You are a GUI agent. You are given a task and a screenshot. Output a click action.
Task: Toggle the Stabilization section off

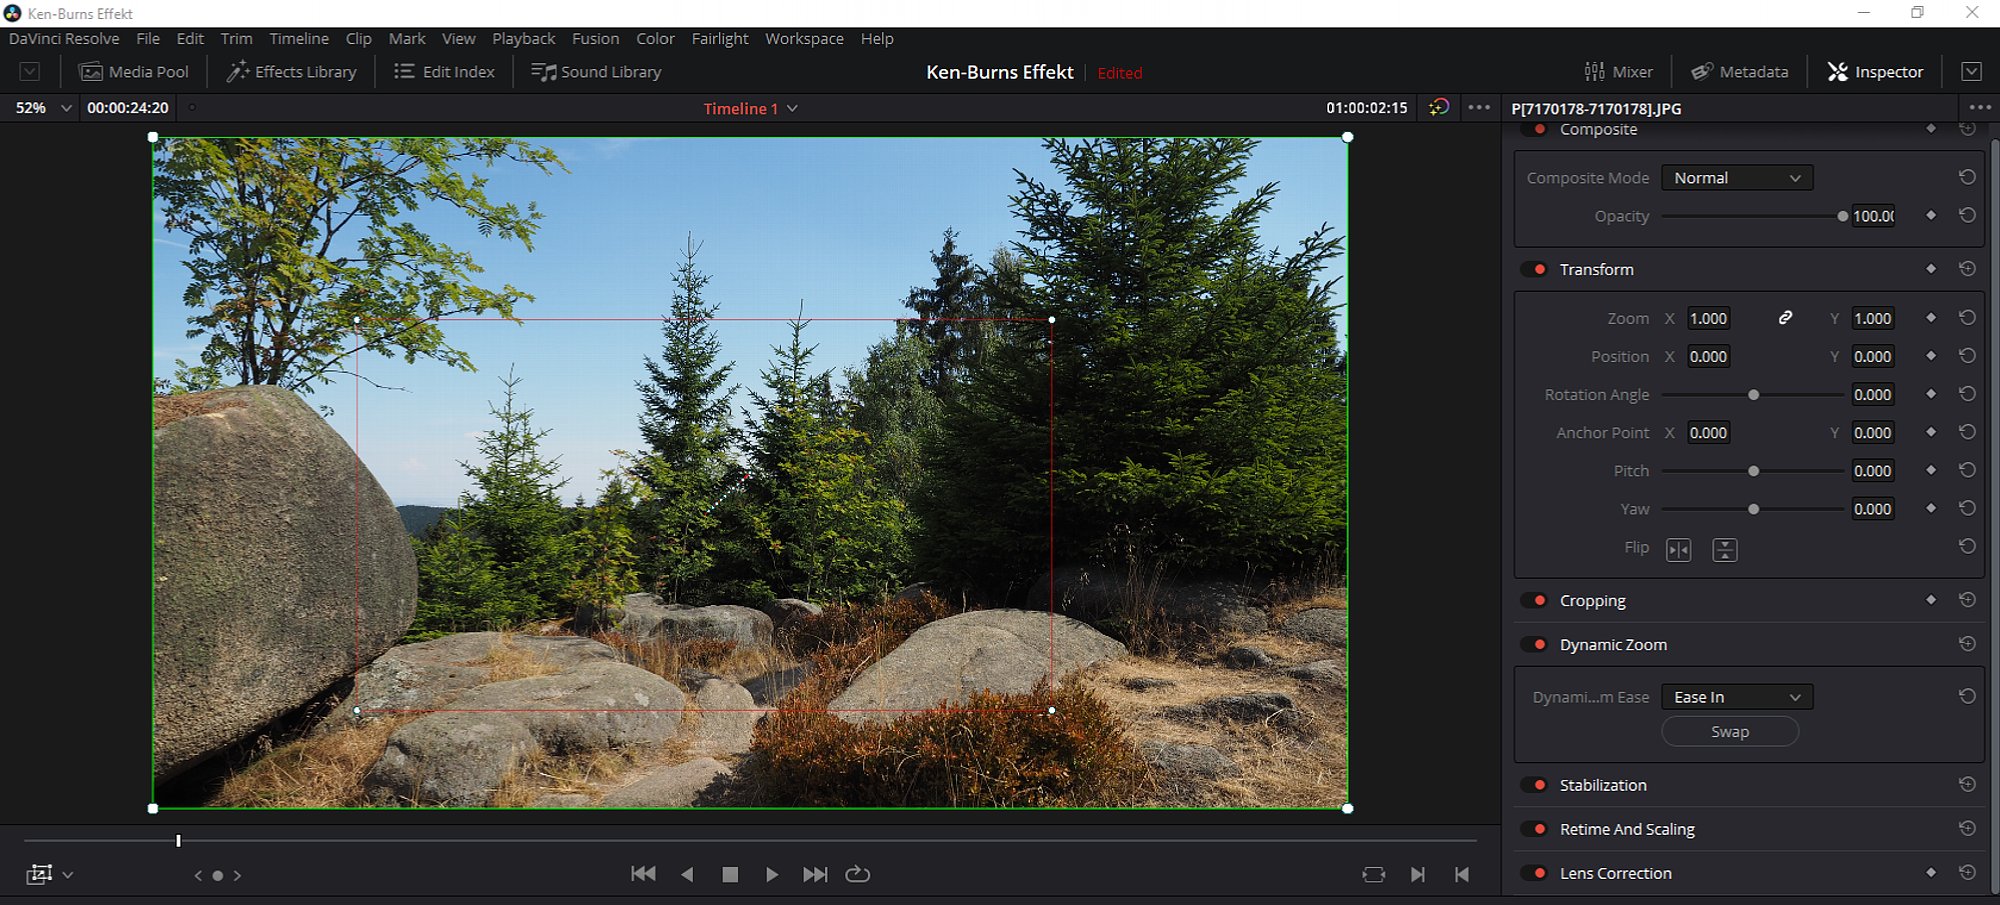click(1537, 785)
